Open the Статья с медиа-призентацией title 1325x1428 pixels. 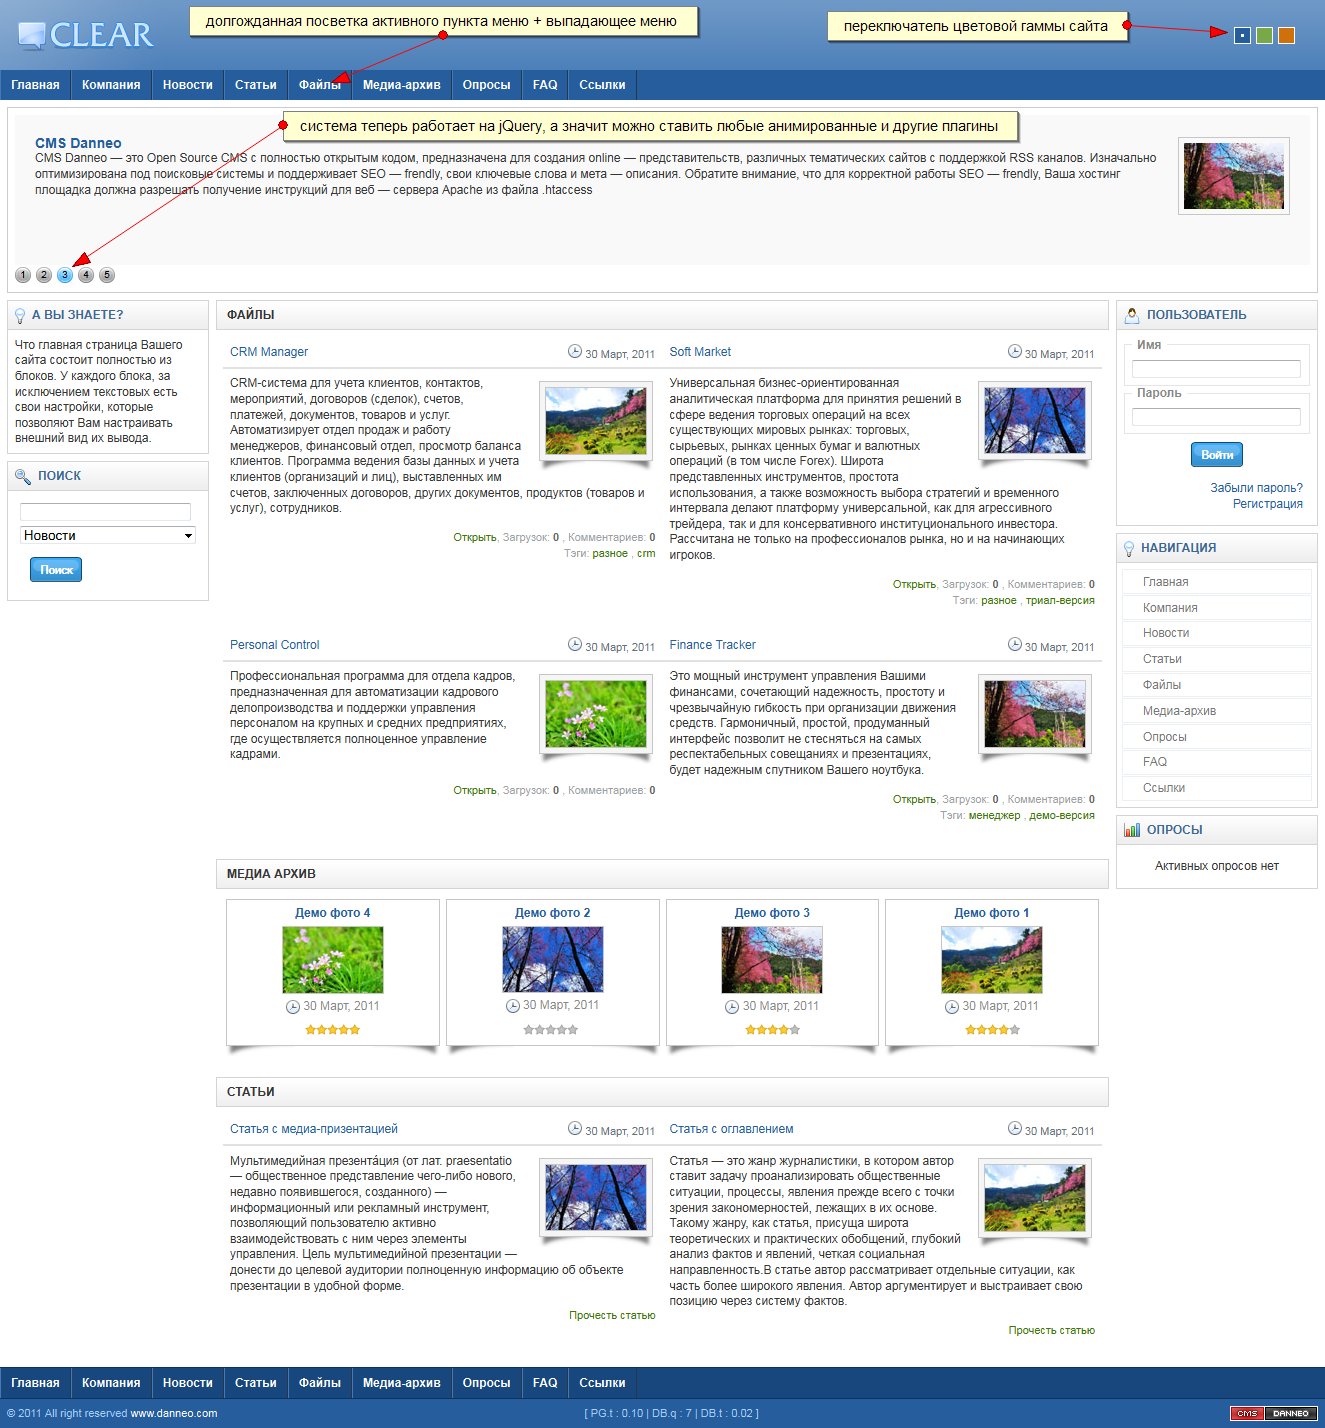314,1129
